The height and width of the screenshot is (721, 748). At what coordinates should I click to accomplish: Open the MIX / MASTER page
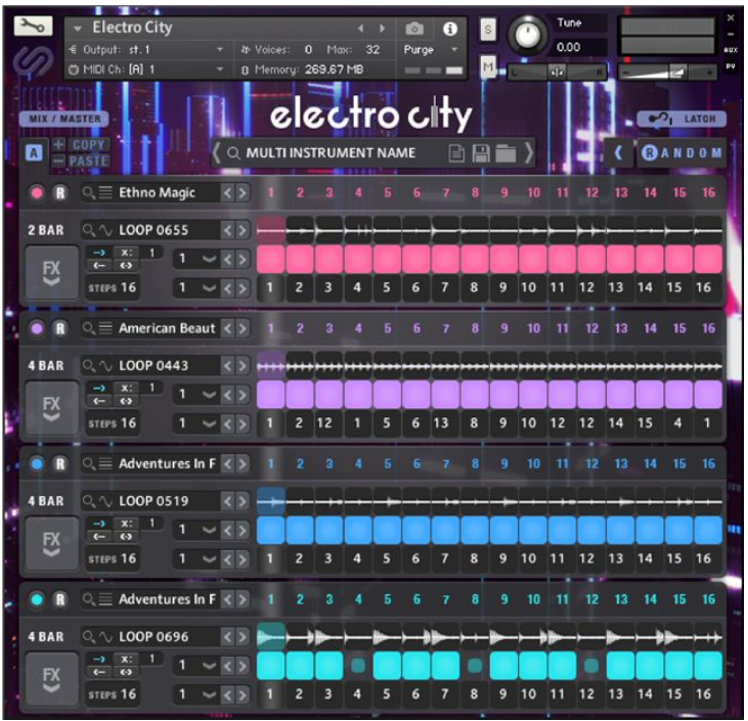click(x=64, y=119)
